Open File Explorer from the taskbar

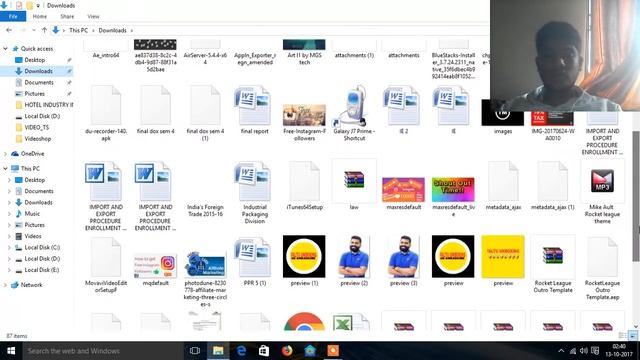218,351
